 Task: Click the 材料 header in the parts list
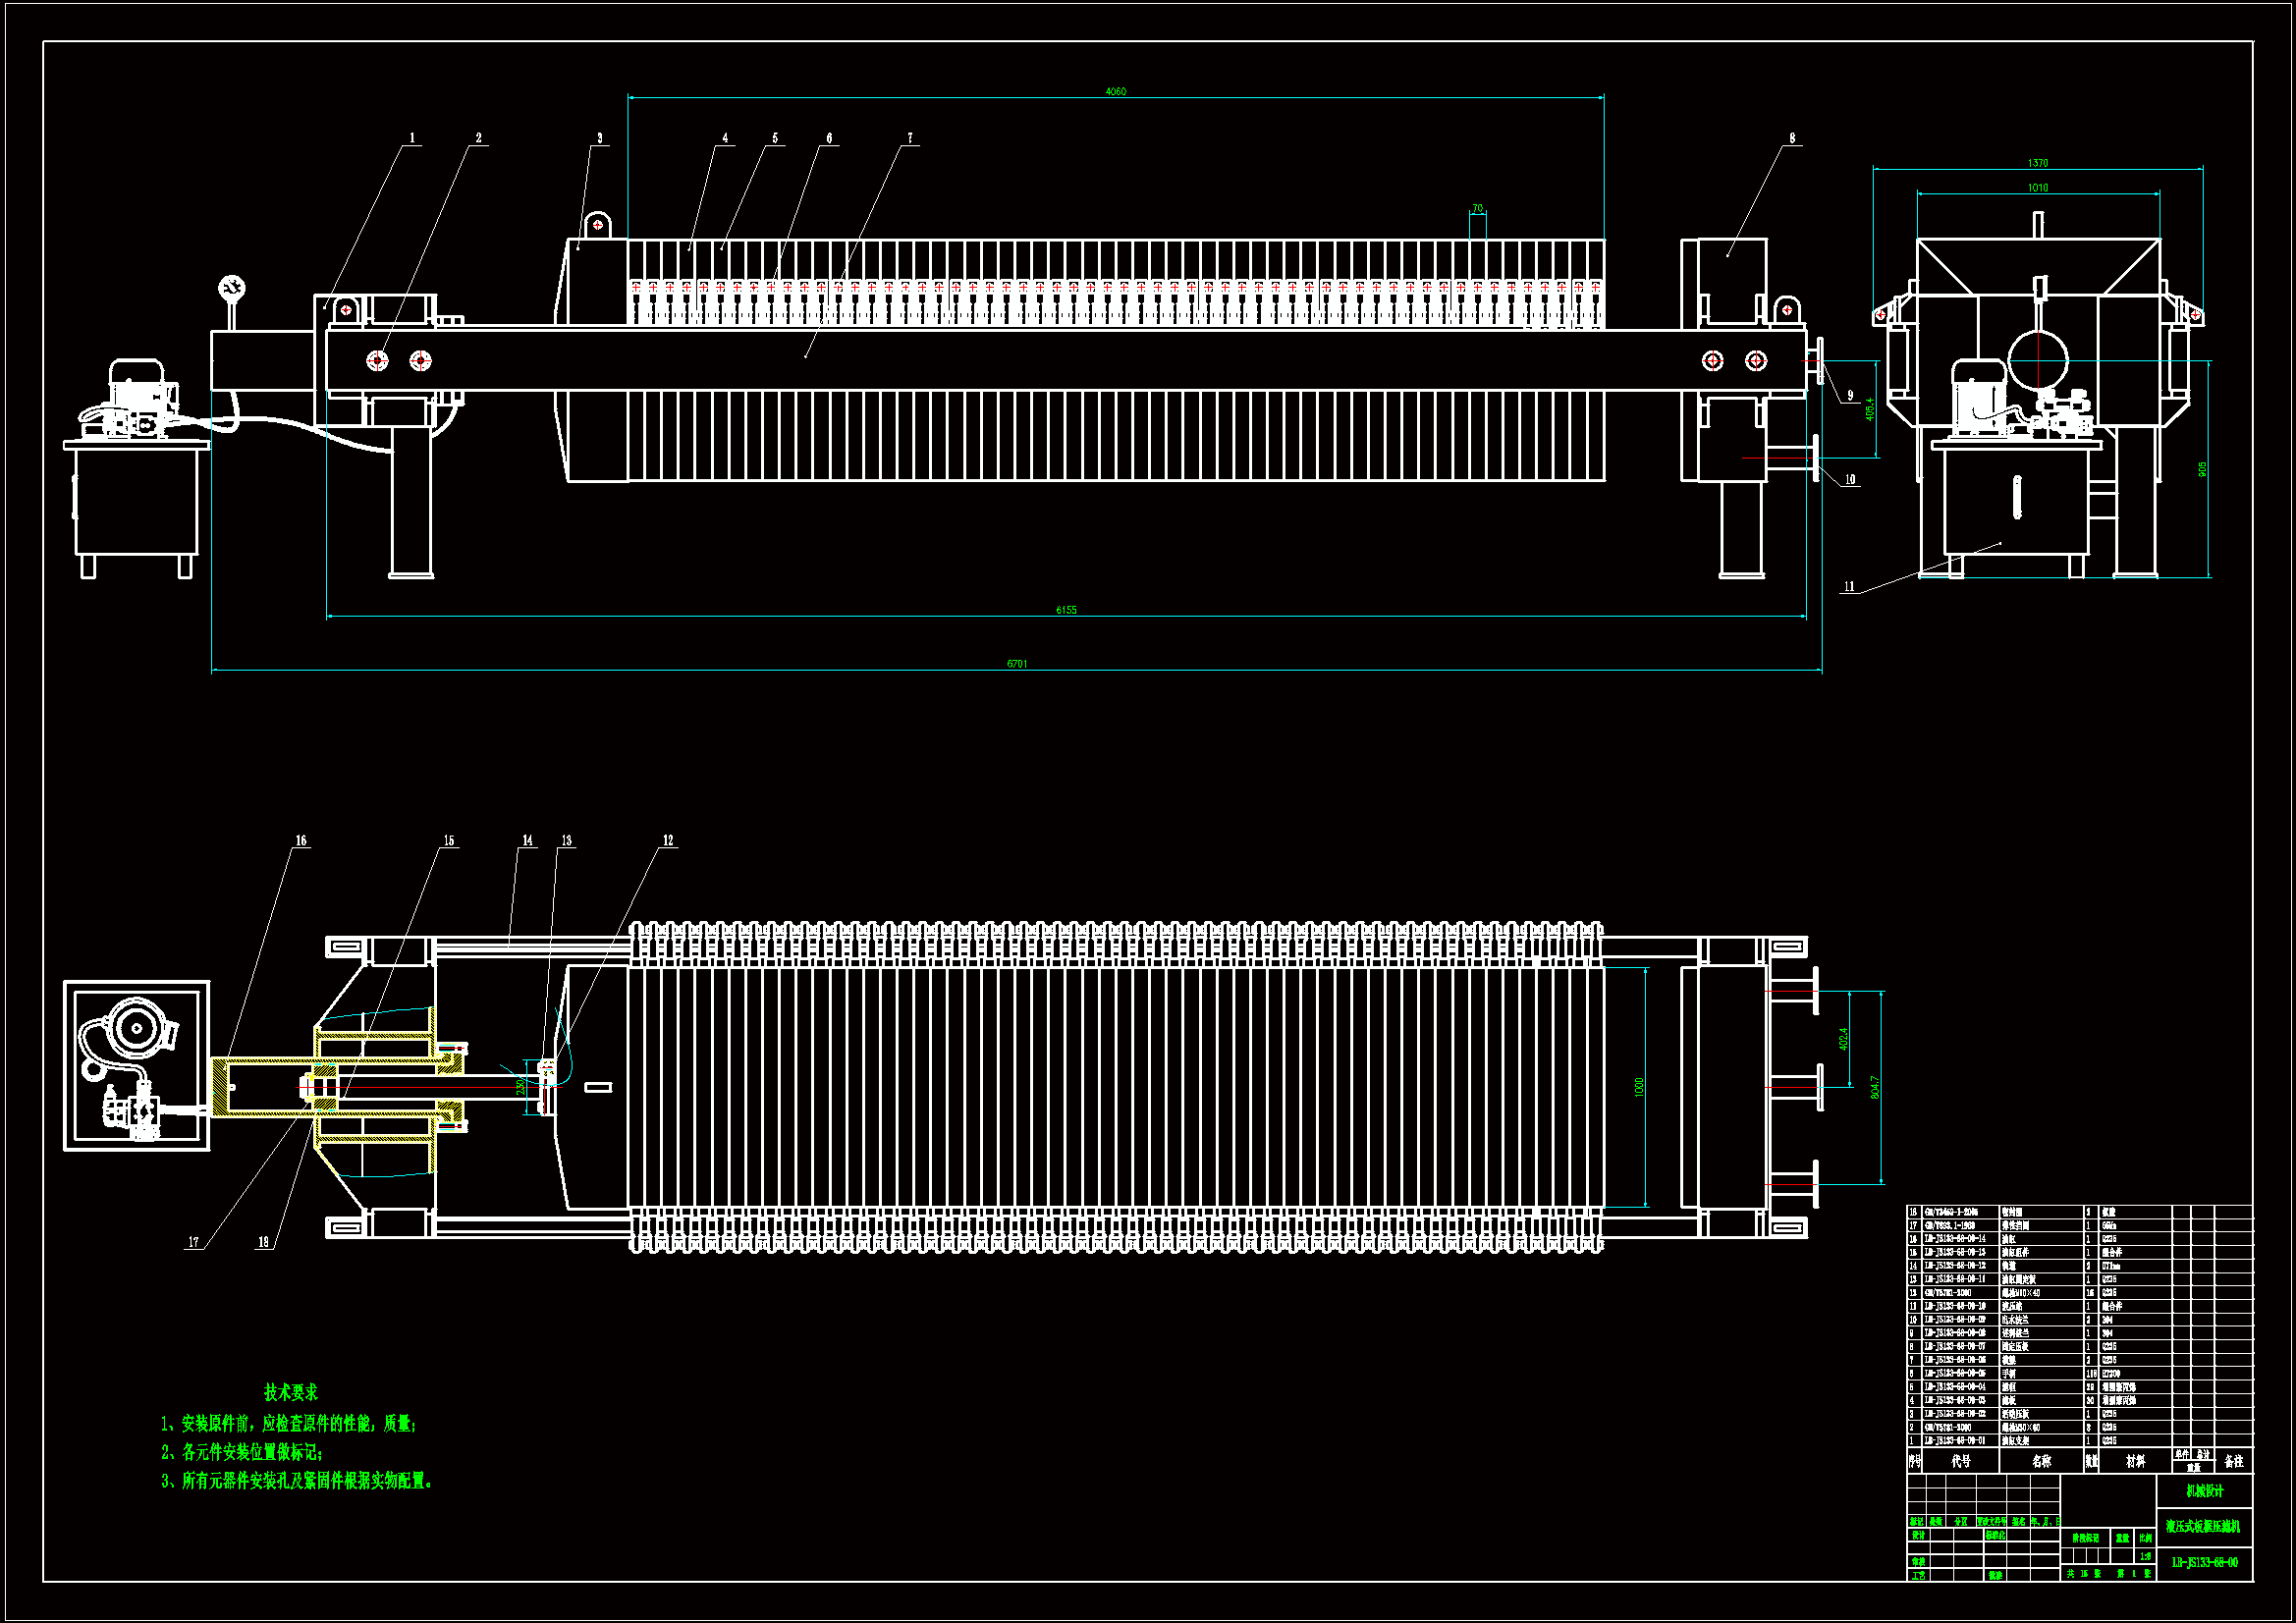[2135, 1461]
